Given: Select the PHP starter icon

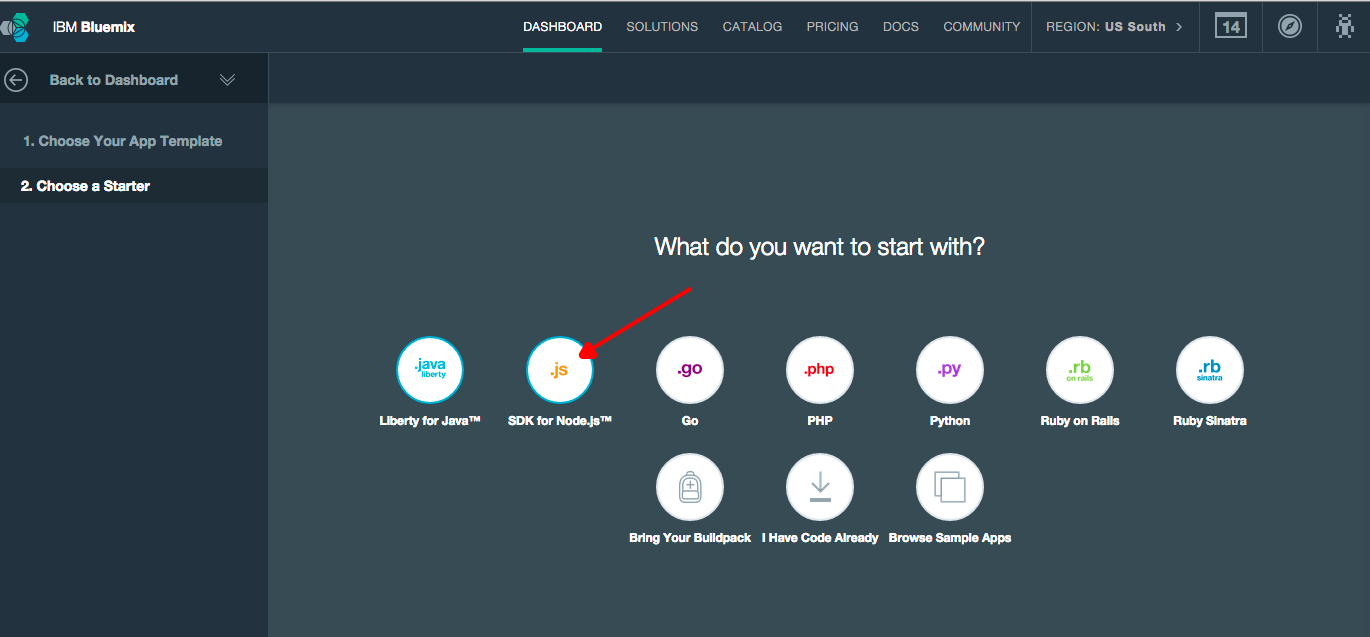Looking at the screenshot, I should (x=820, y=370).
